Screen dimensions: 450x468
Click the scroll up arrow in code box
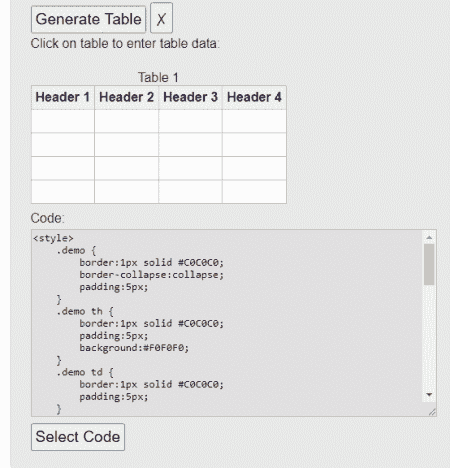coord(429,237)
